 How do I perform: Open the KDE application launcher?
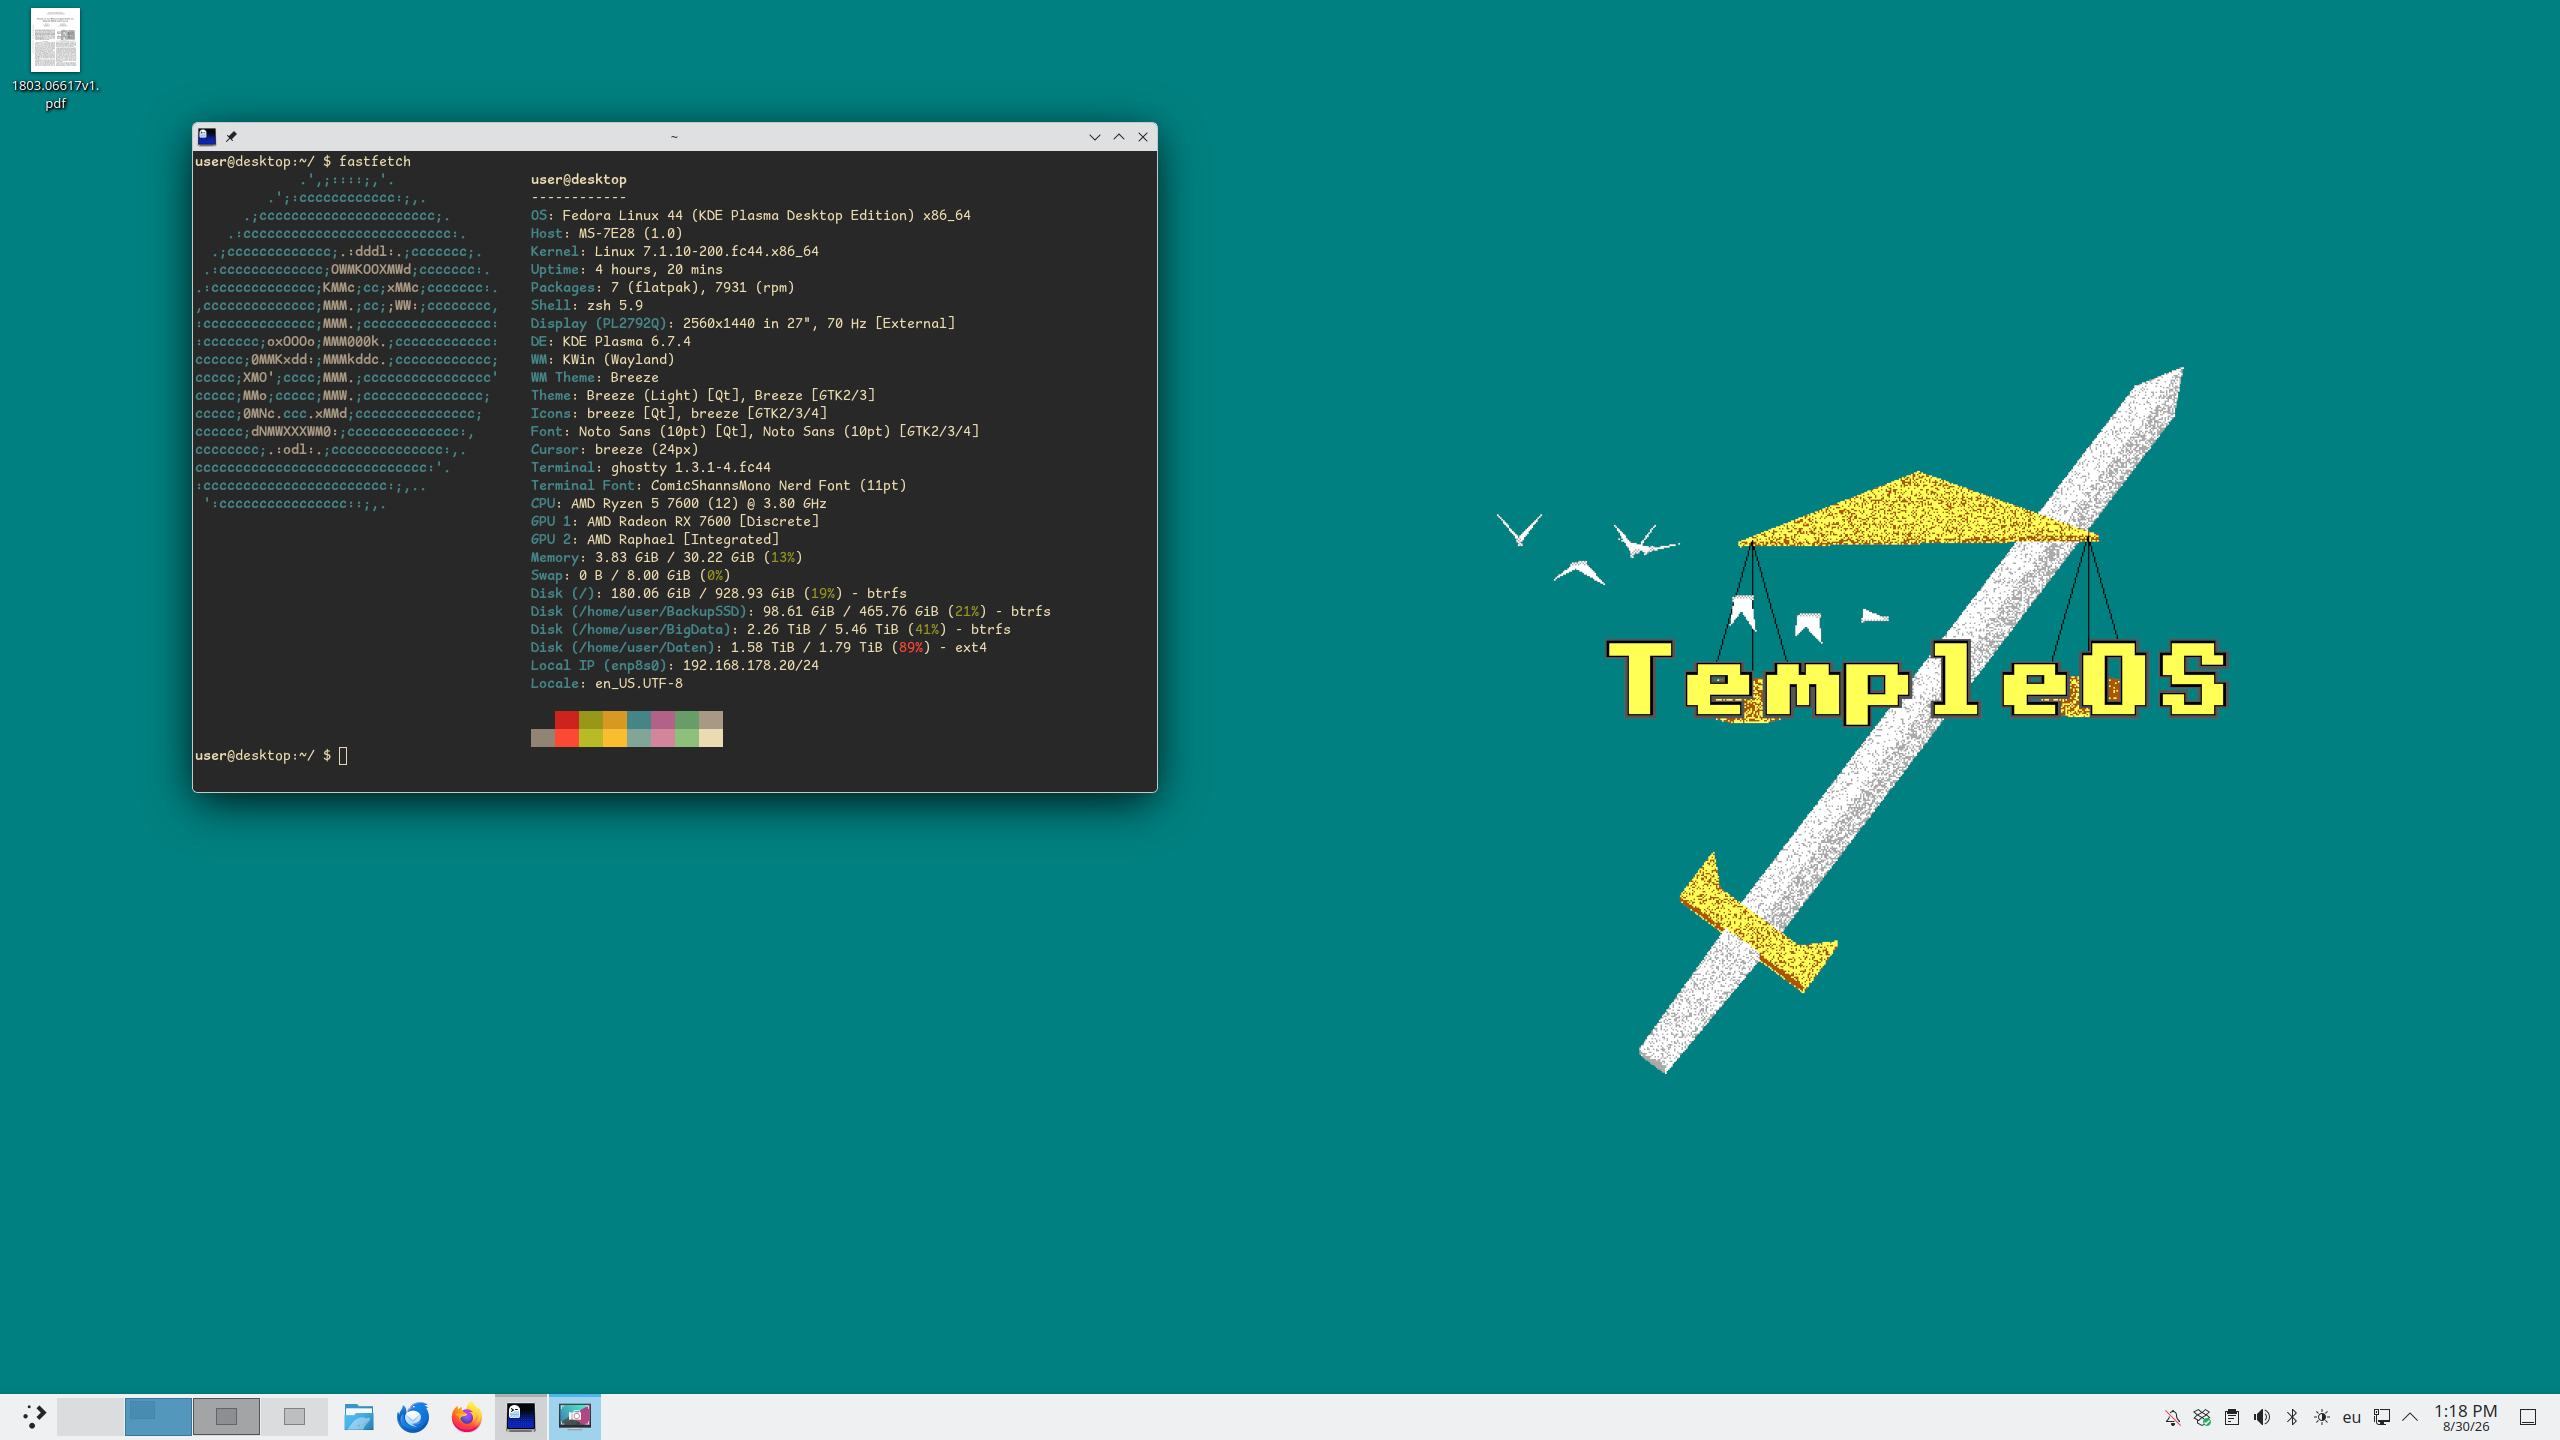(34, 1416)
